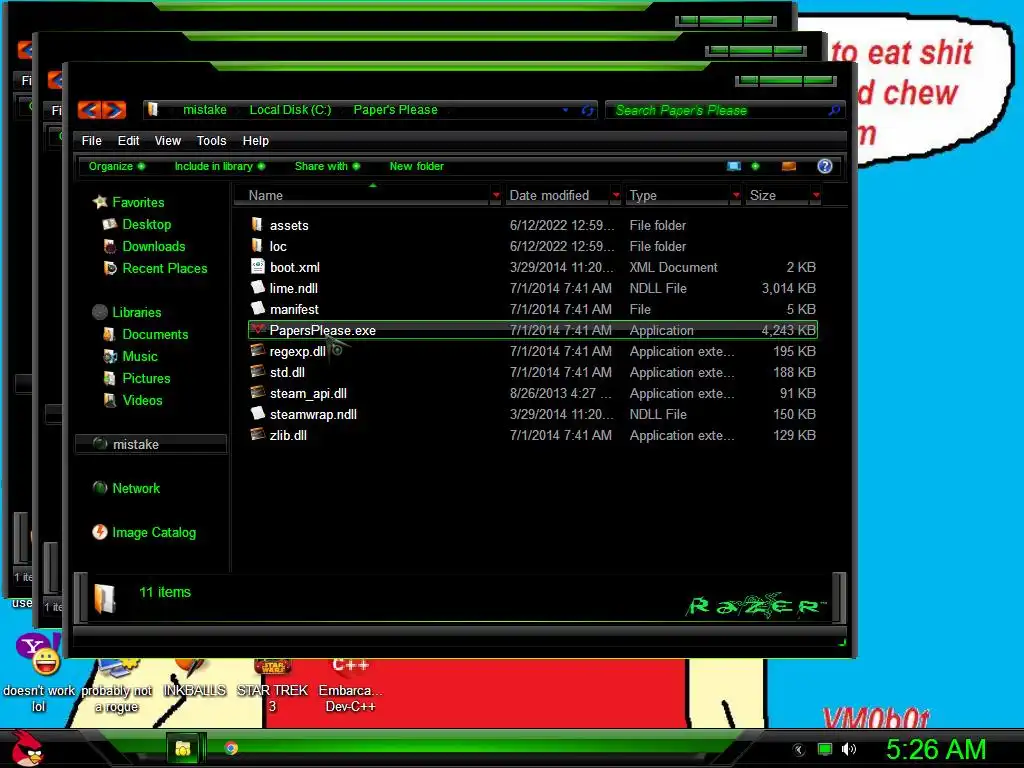Image resolution: width=1024 pixels, height=768 pixels.
Task: Select Libraries in the navigation pane
Action: (136, 312)
